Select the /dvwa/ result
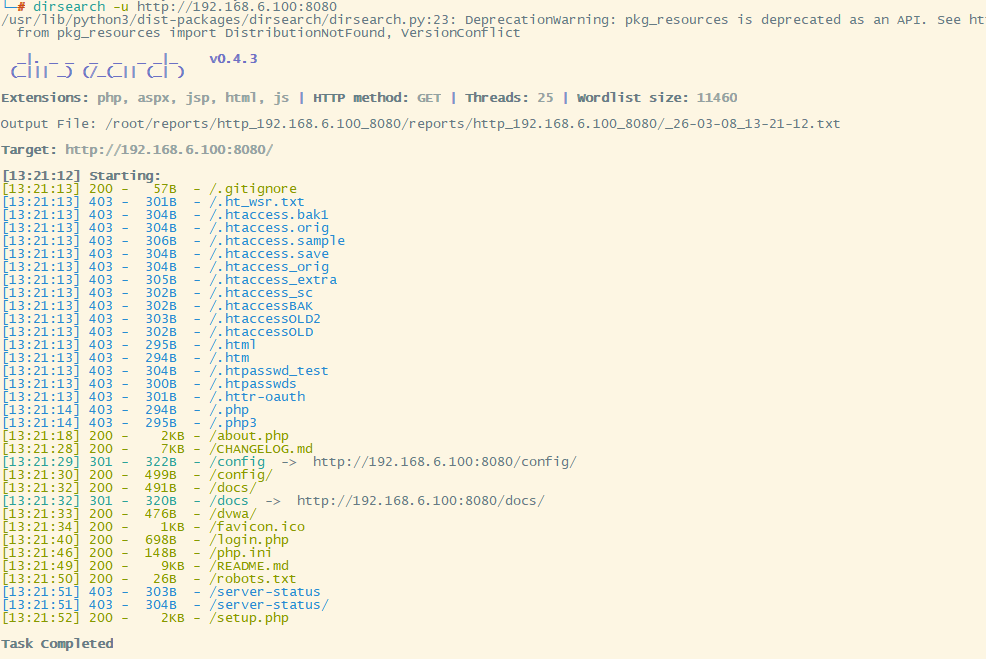 point(233,514)
